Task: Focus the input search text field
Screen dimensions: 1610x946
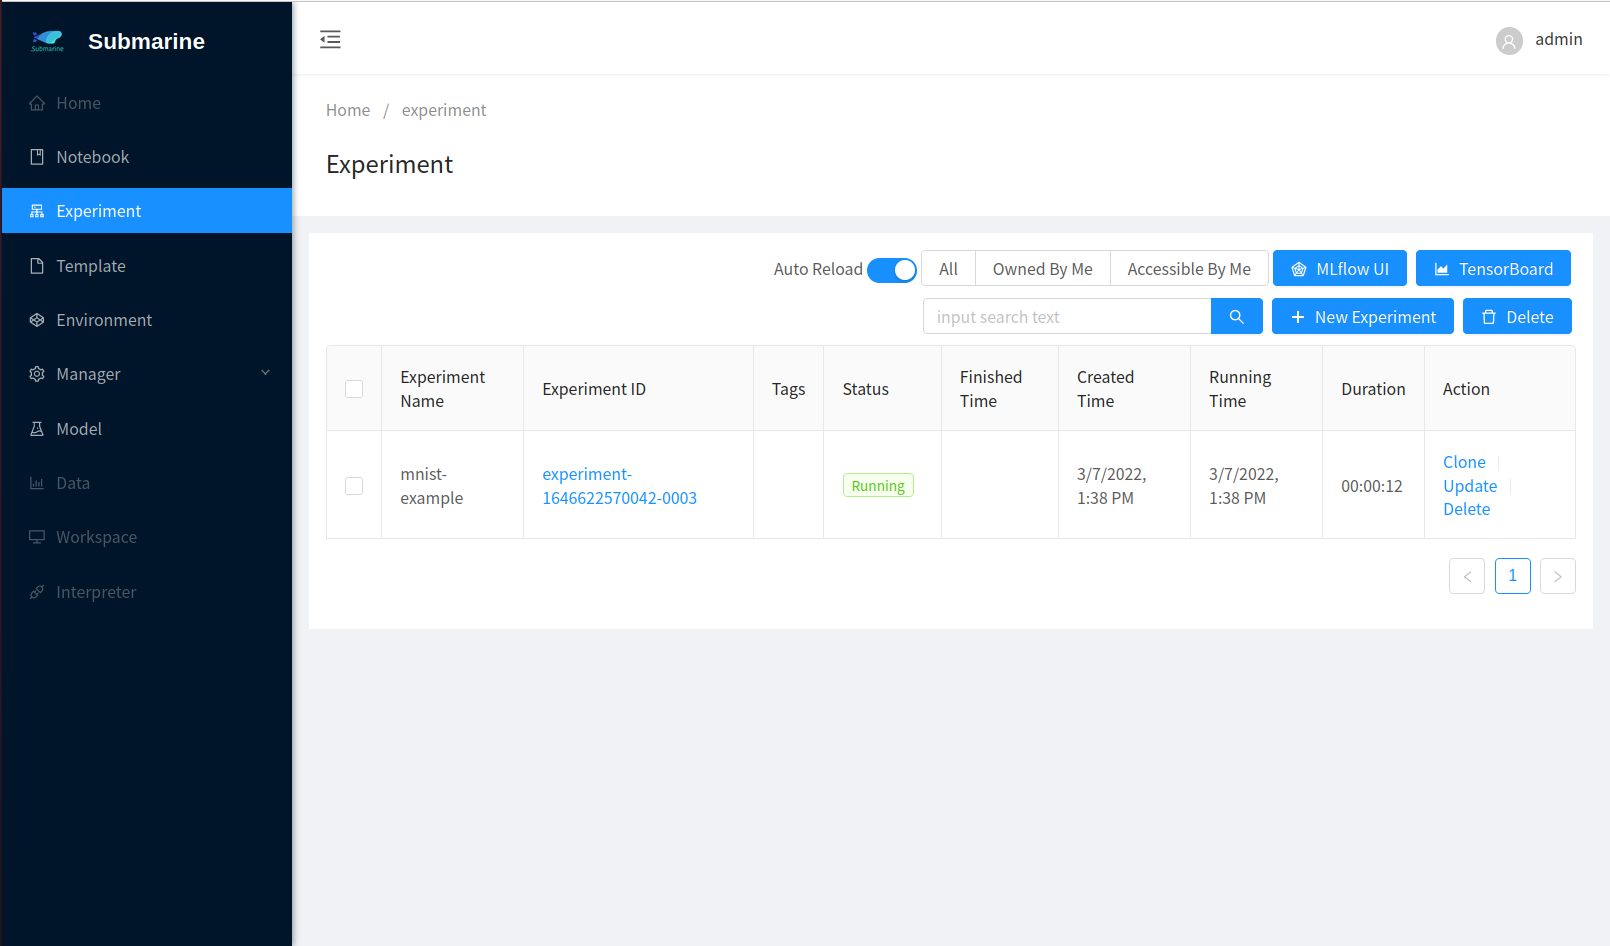Action: [x=1066, y=317]
